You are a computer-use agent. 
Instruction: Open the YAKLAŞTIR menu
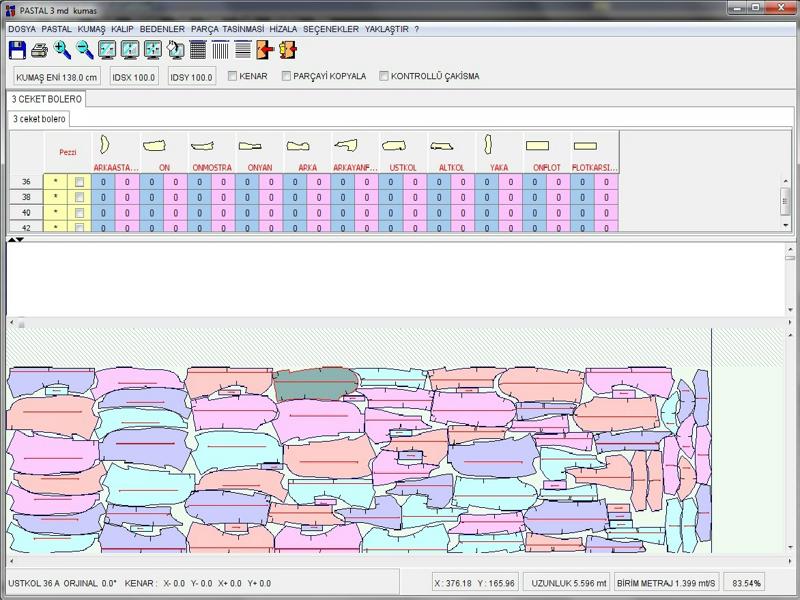coord(387,29)
